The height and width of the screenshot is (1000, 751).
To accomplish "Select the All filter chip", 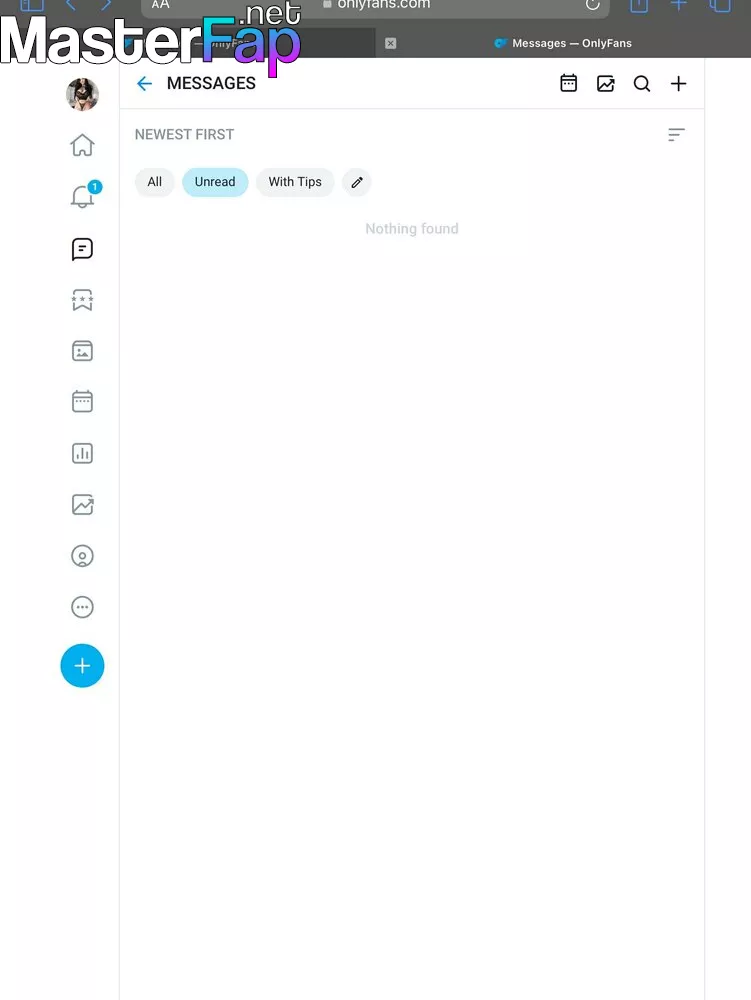I will pyautogui.click(x=154, y=182).
